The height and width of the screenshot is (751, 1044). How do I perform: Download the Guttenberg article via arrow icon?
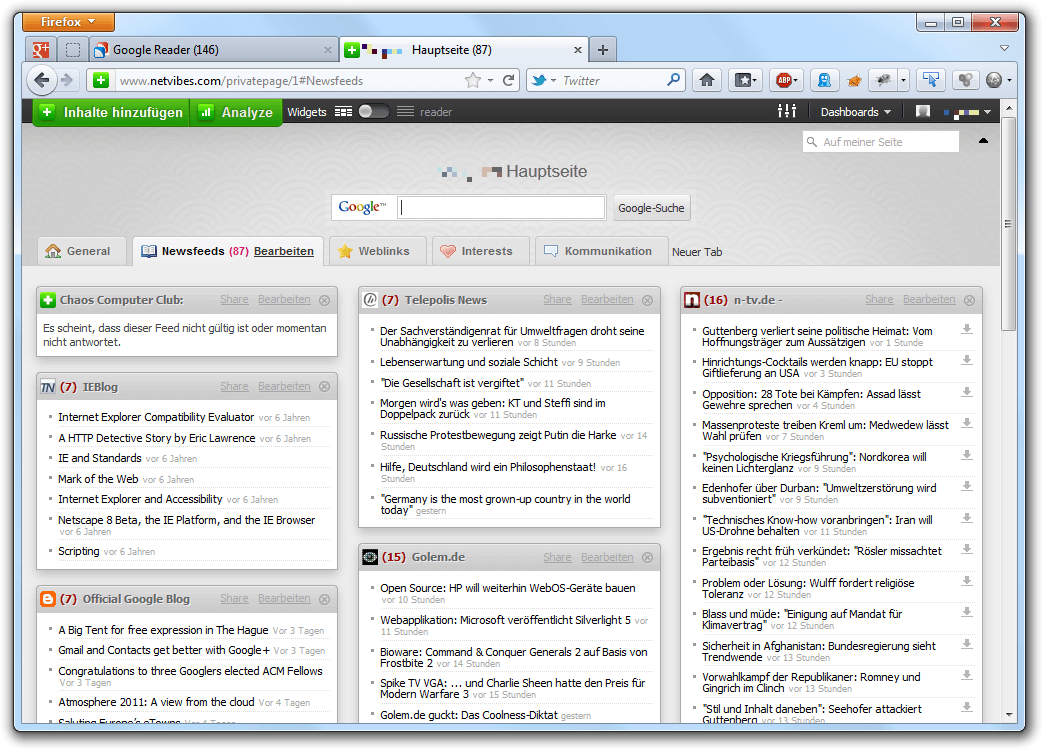(967, 330)
